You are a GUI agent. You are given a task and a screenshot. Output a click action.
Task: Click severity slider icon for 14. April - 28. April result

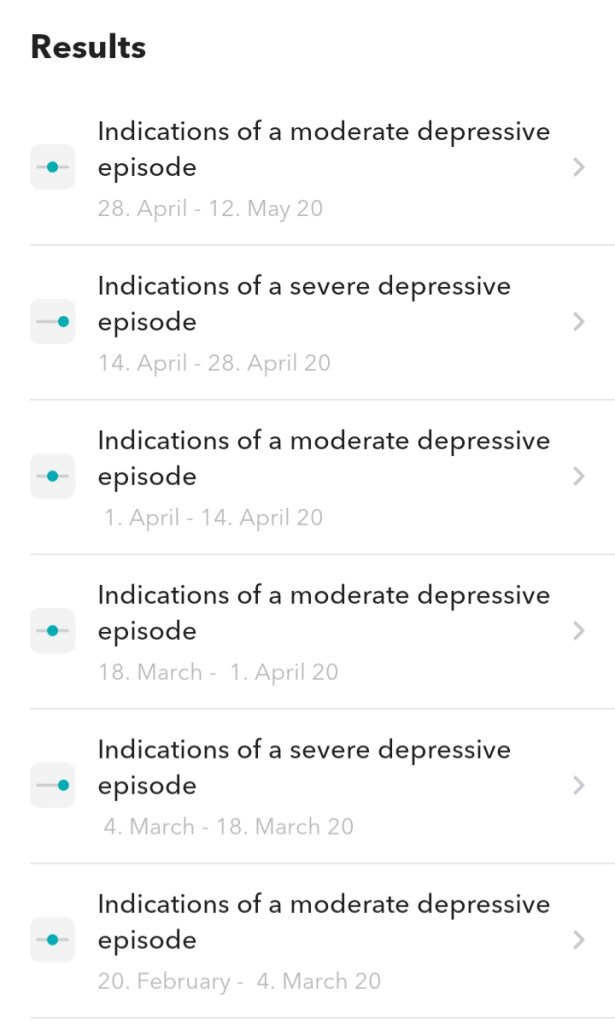coord(52,322)
